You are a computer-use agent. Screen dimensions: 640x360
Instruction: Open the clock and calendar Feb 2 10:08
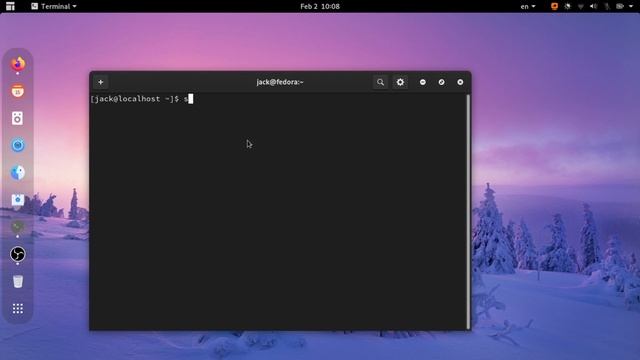[320, 6]
